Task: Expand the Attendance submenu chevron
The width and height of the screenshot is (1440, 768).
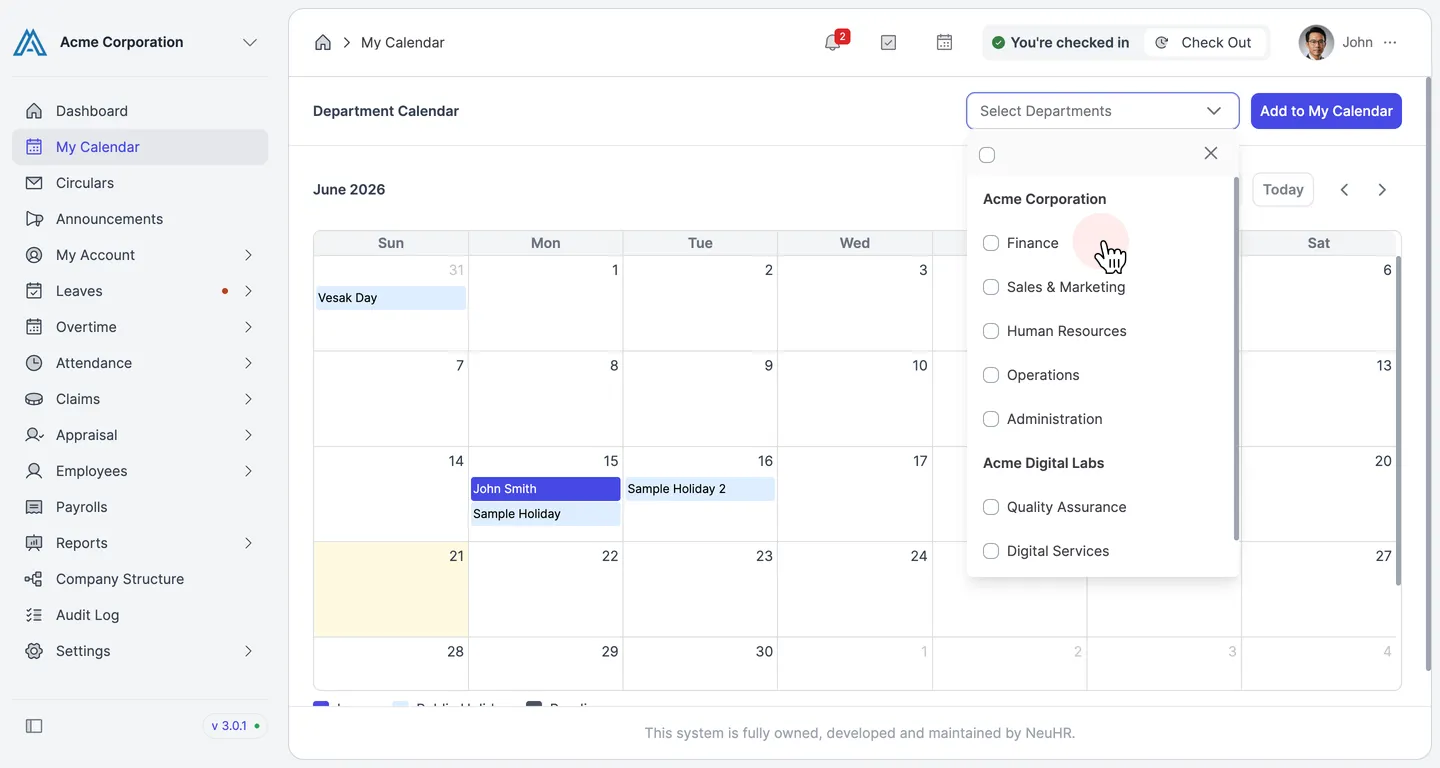Action: [248, 363]
